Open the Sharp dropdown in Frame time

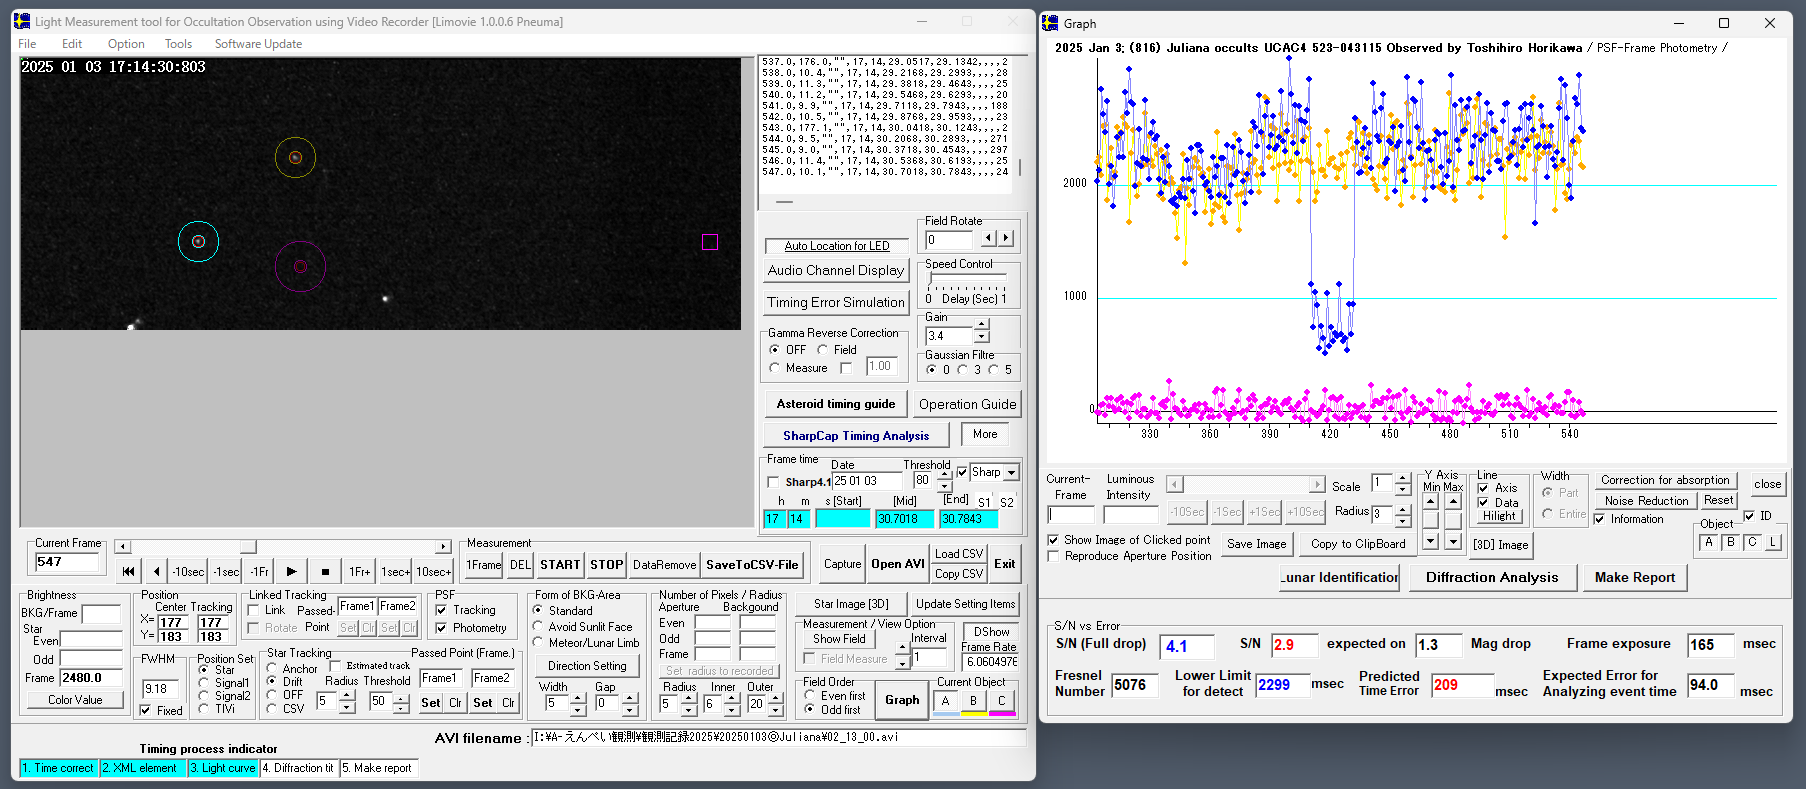click(1012, 472)
